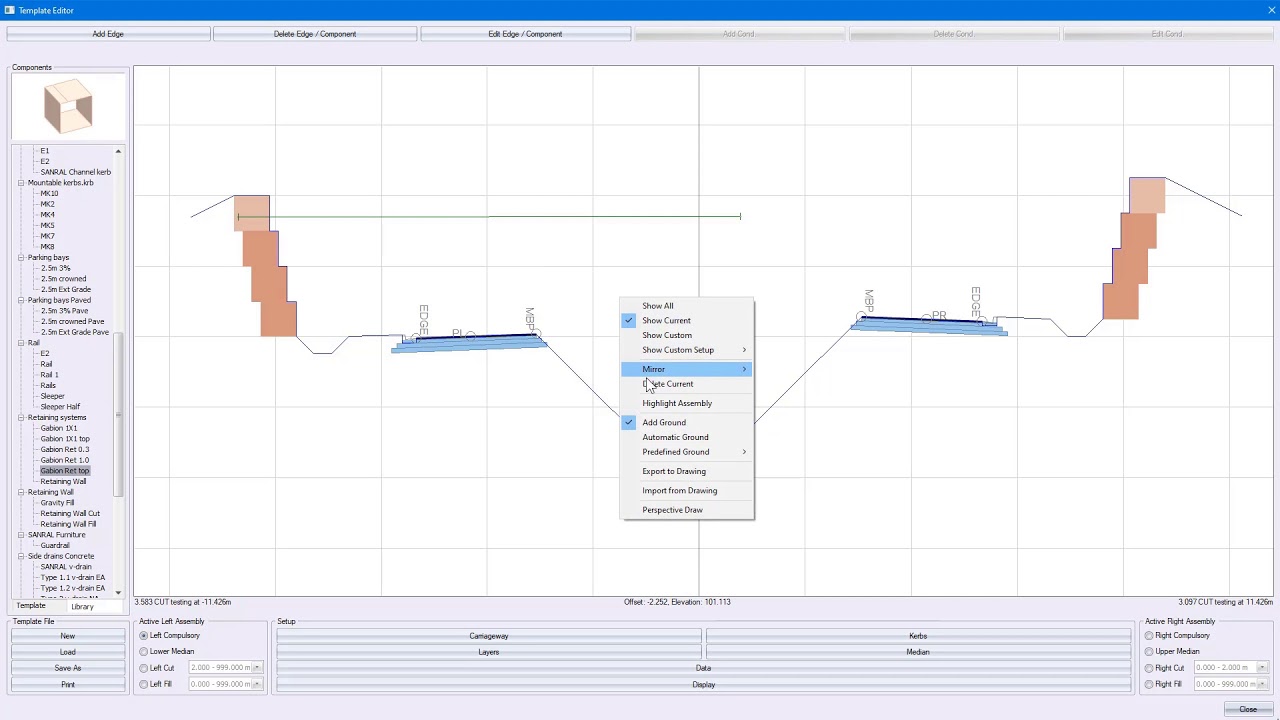This screenshot has height=720, width=1280.
Task: Select the Guardrail tree item
Action: [x=55, y=546]
